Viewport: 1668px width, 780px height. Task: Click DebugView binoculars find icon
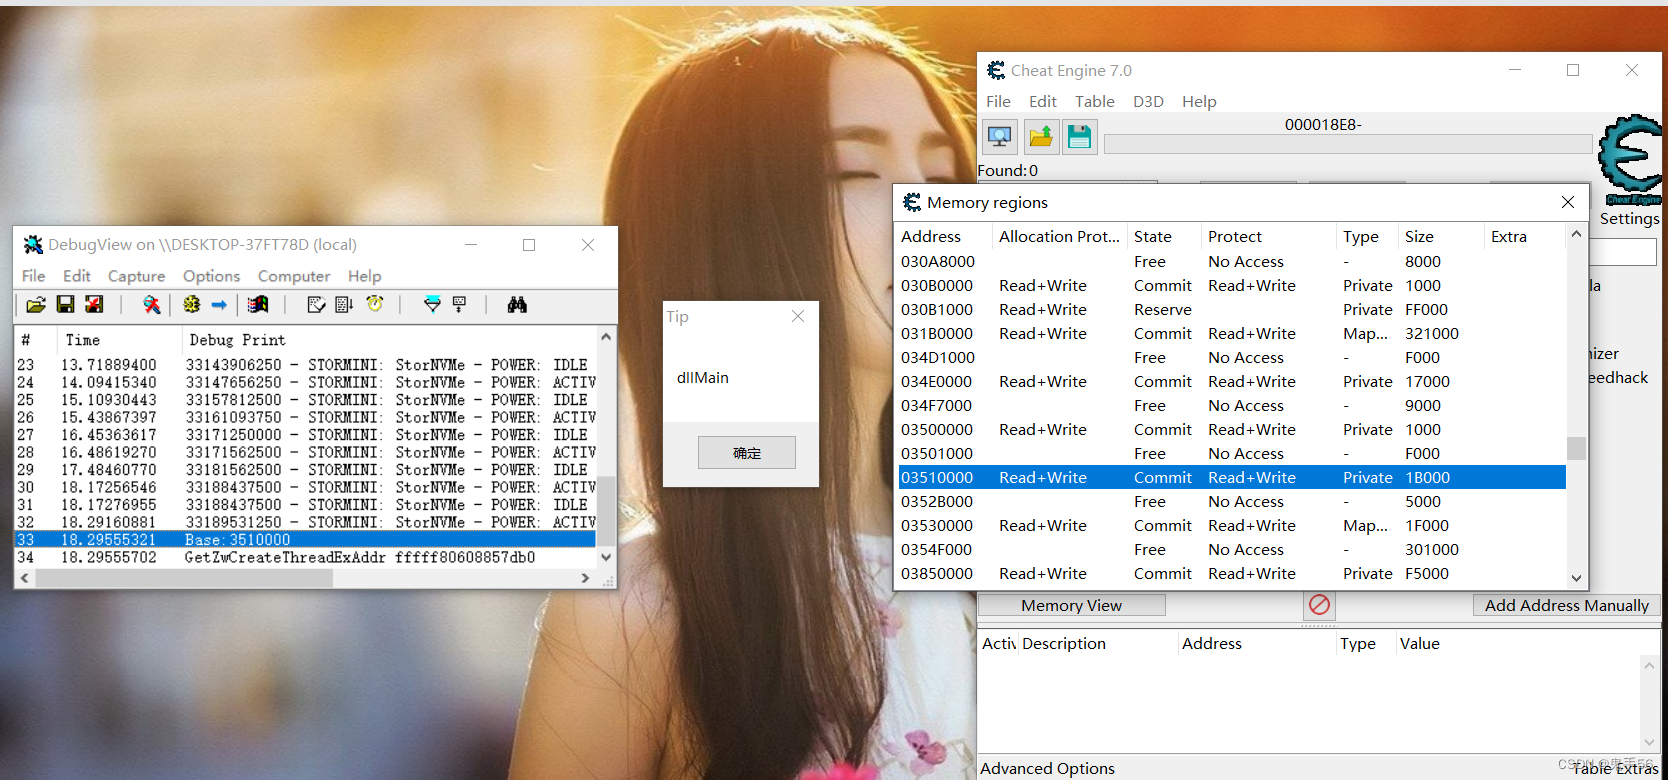(x=517, y=305)
